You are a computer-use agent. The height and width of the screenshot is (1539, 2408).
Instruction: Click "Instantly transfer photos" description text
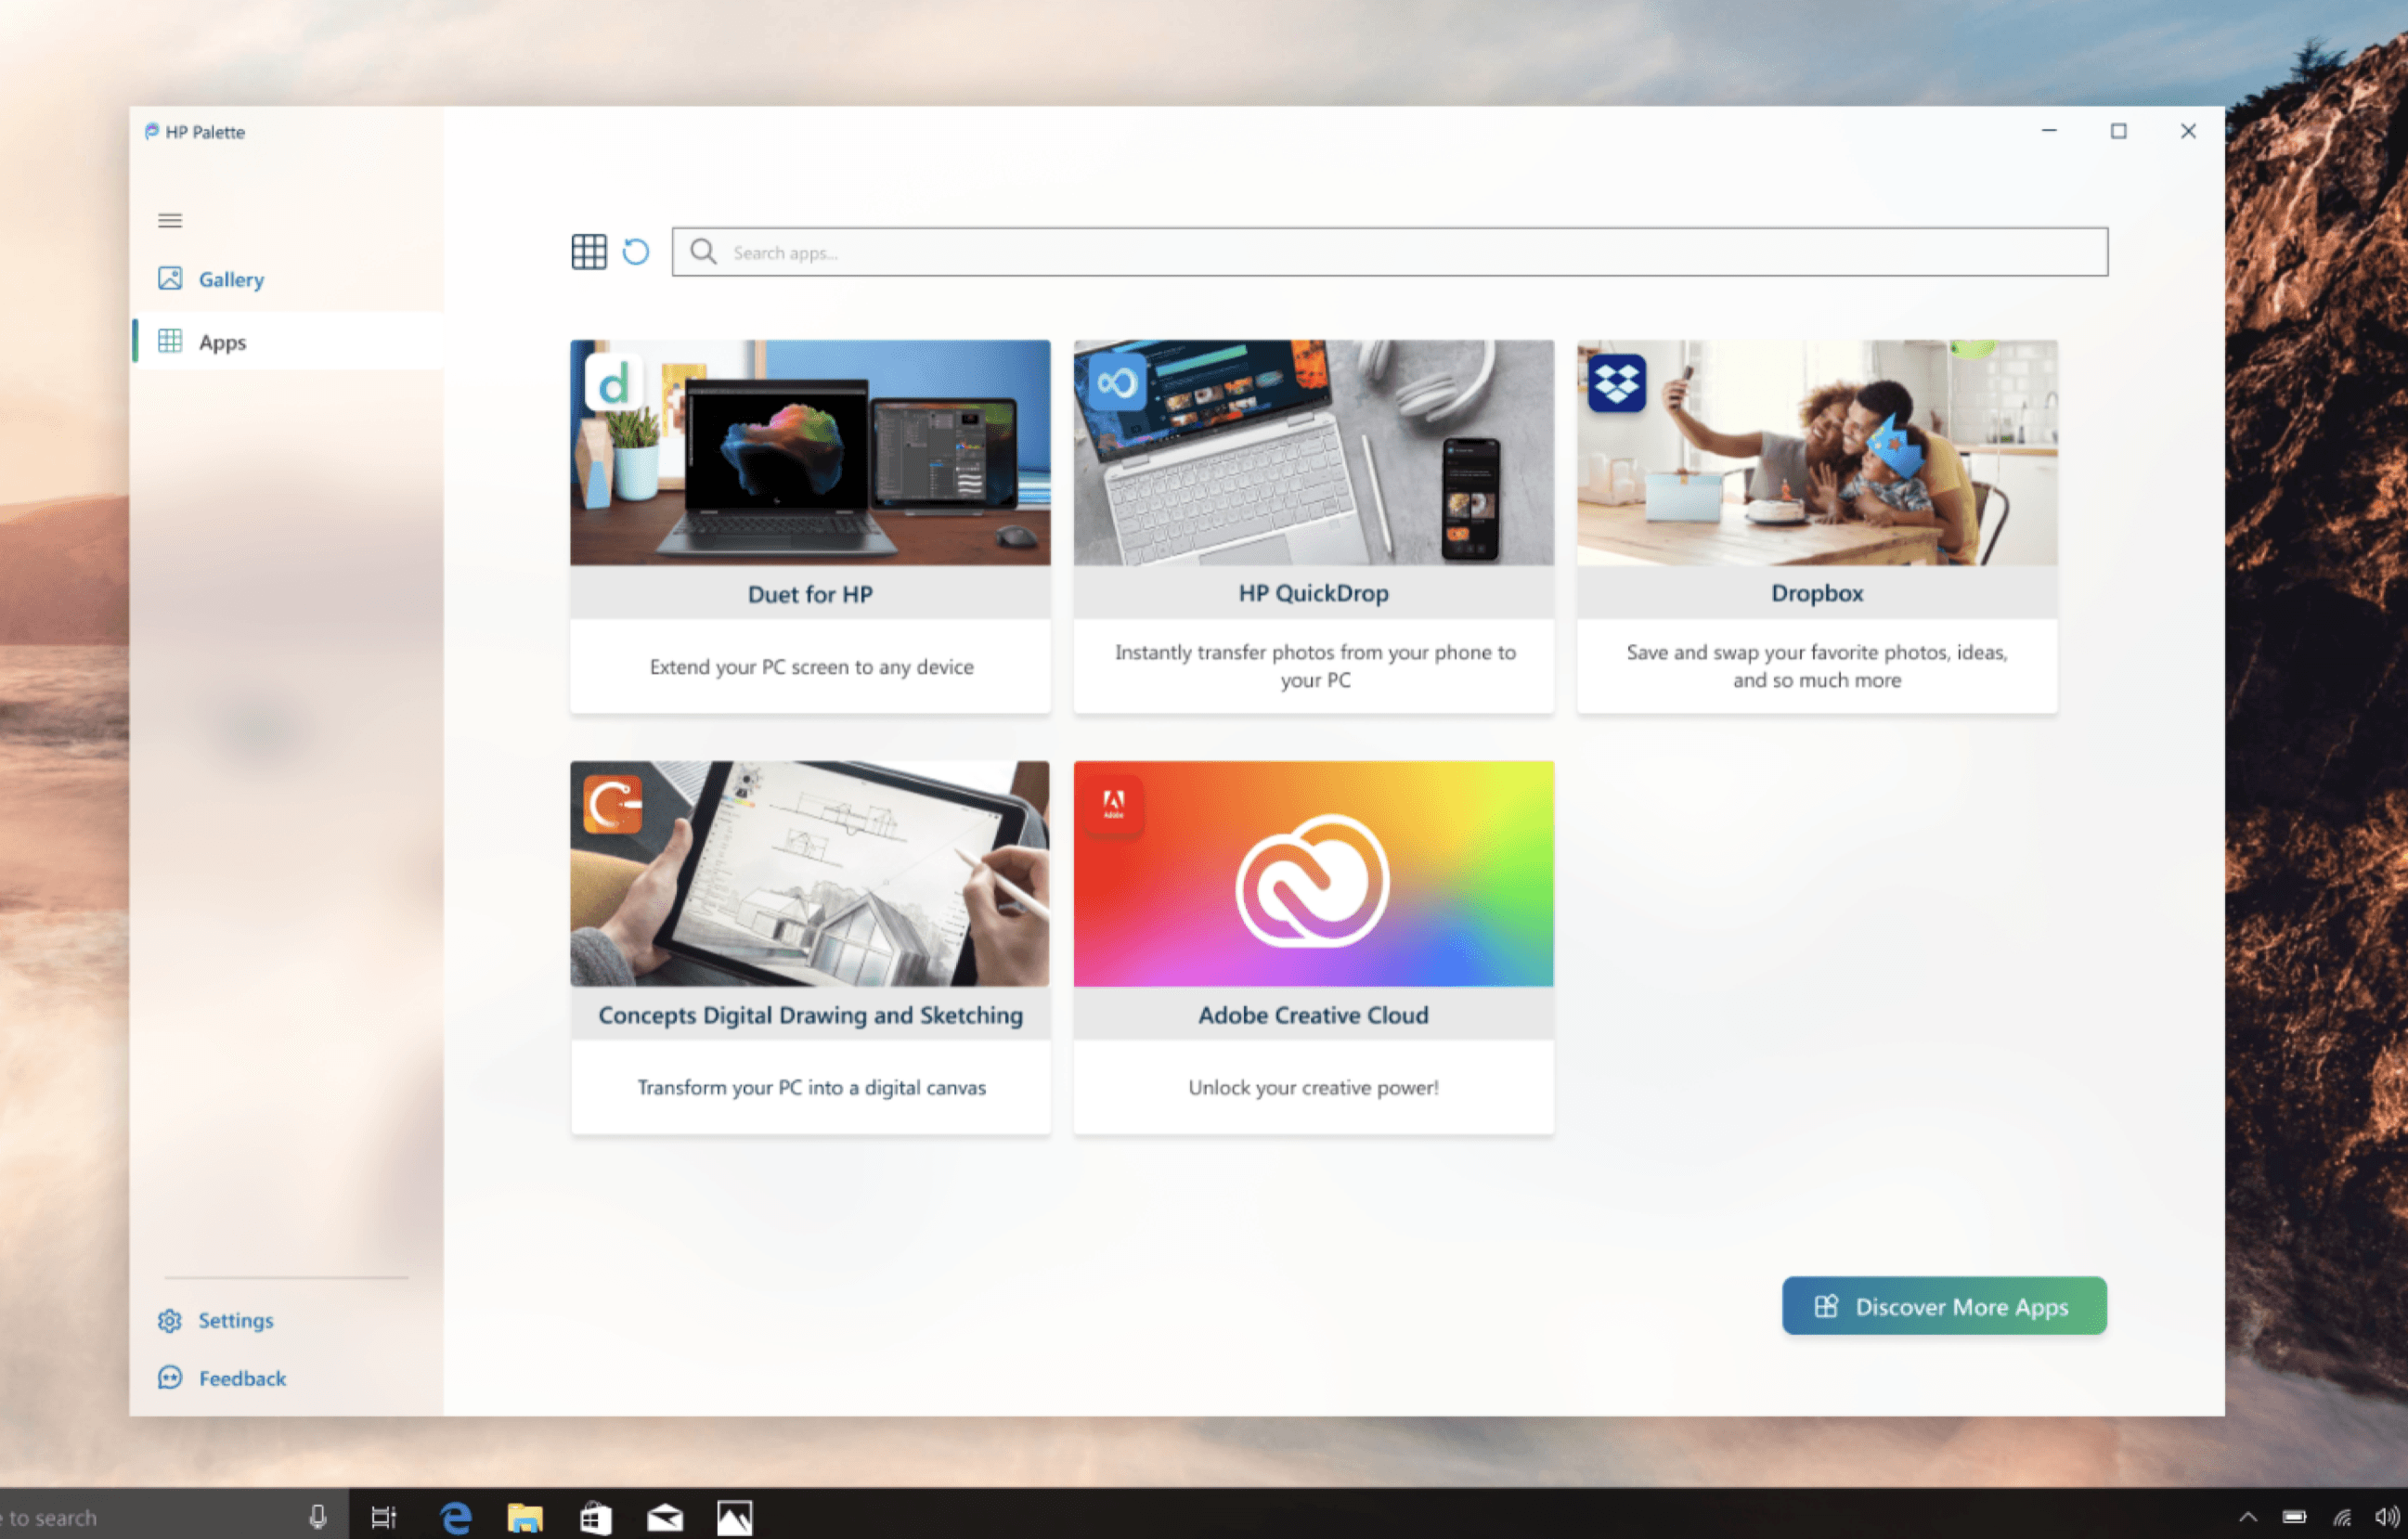click(1315, 666)
